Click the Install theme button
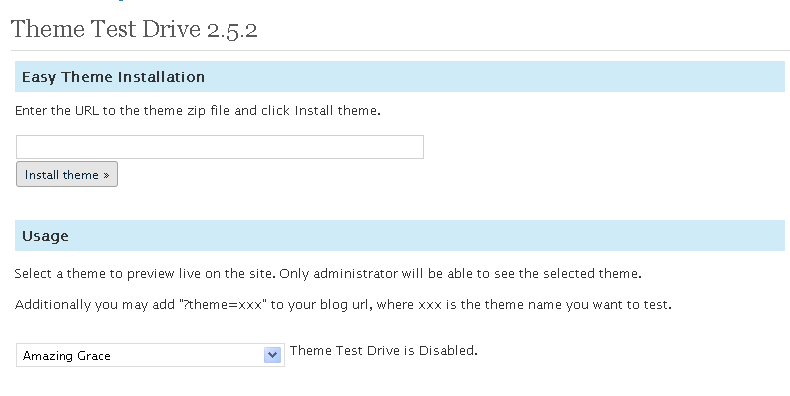 point(67,174)
